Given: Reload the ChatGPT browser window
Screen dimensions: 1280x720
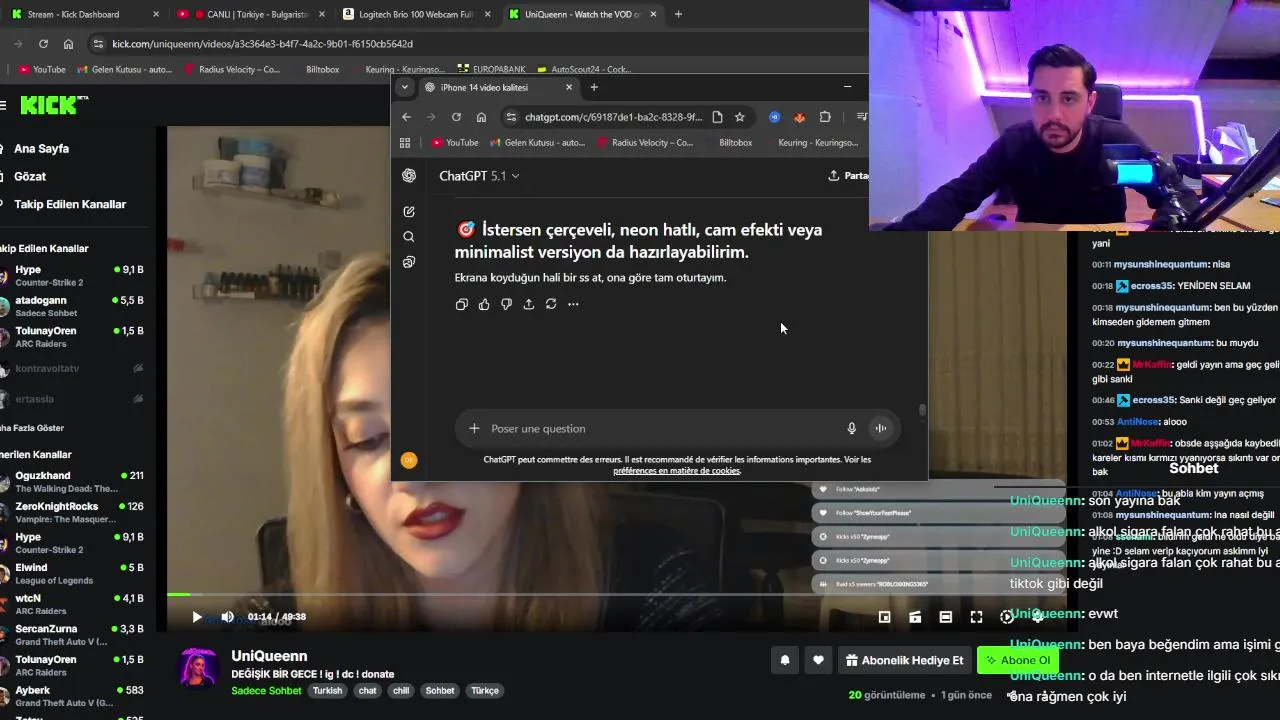Looking at the screenshot, I should (456, 117).
